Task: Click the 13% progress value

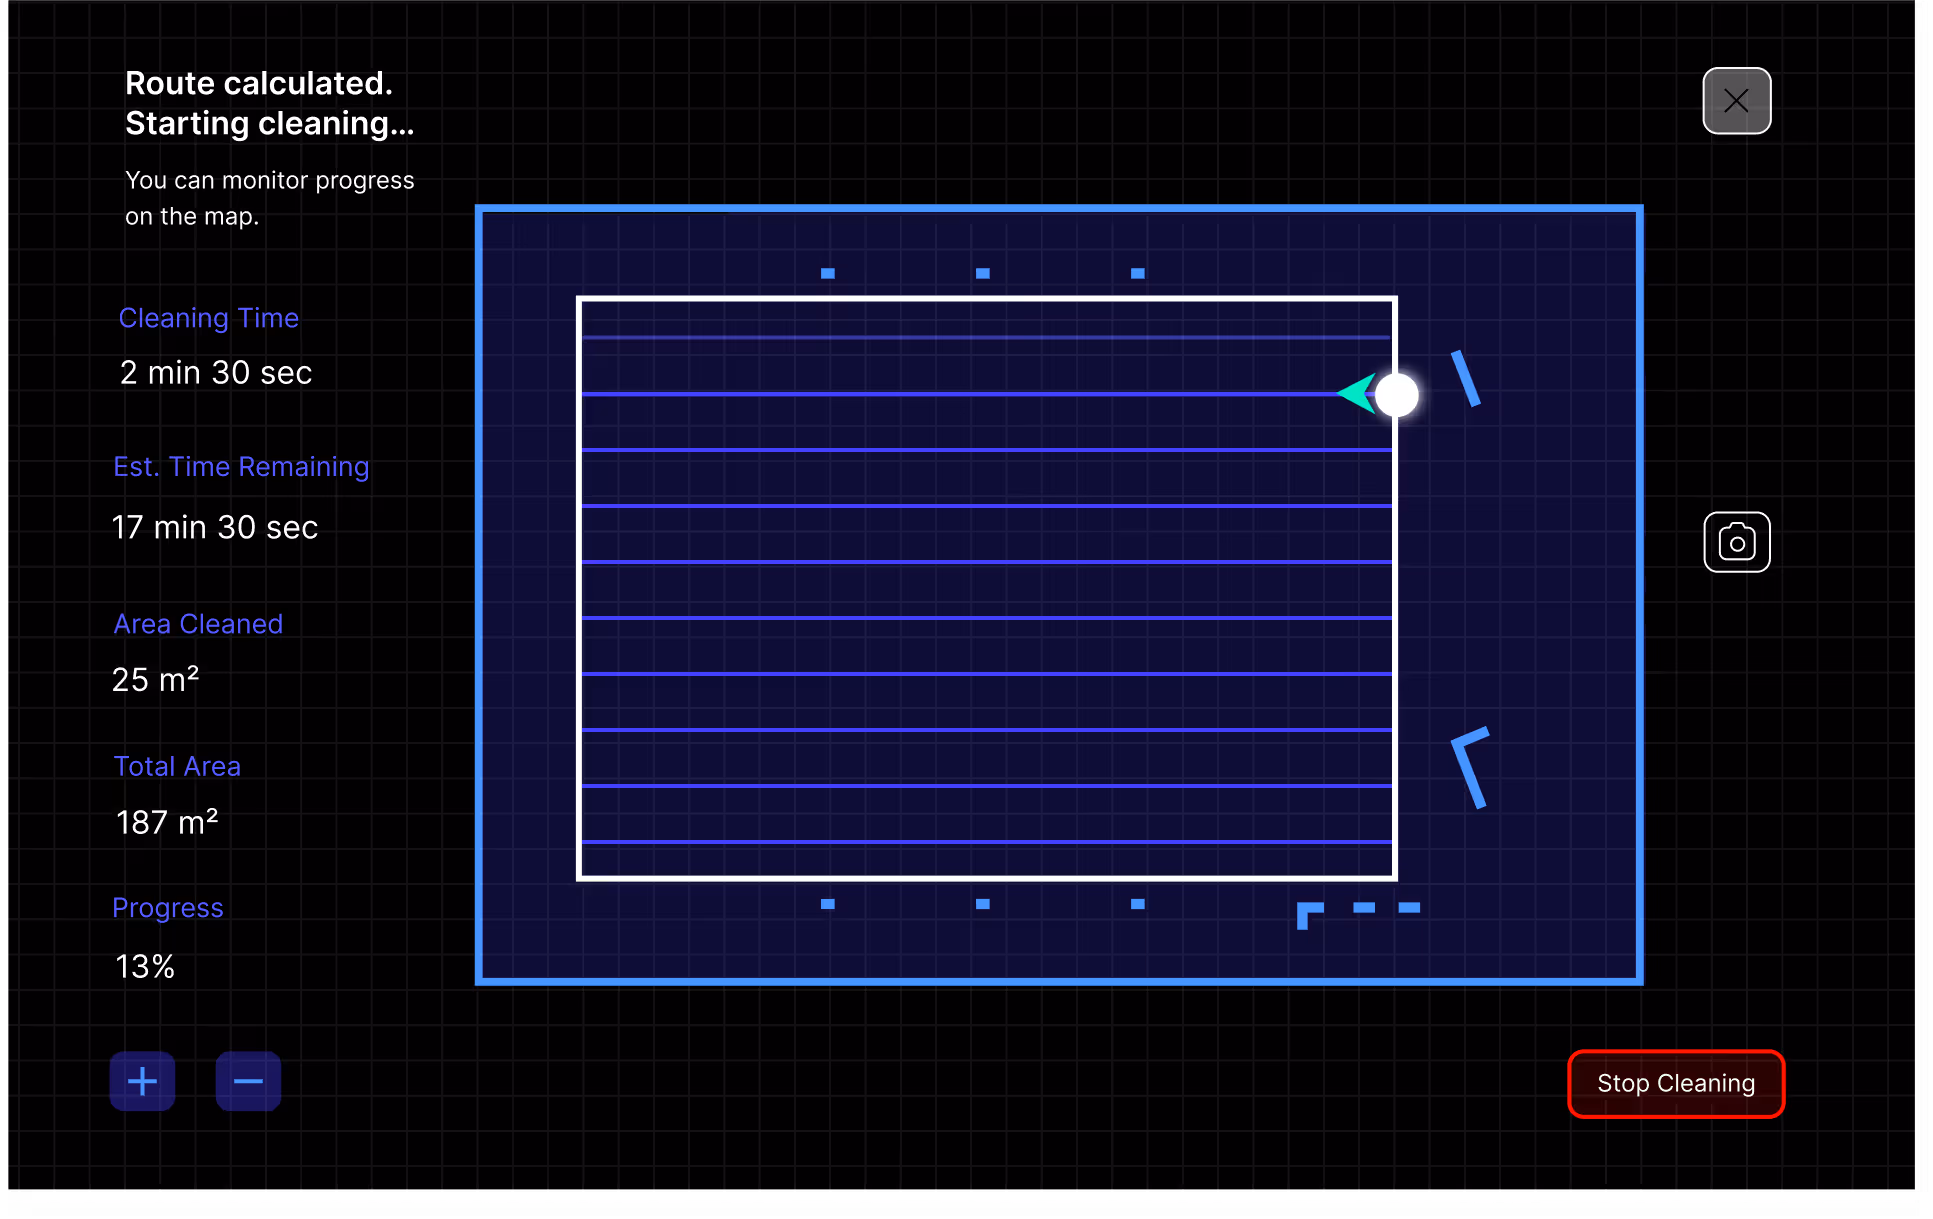Action: click(145, 966)
